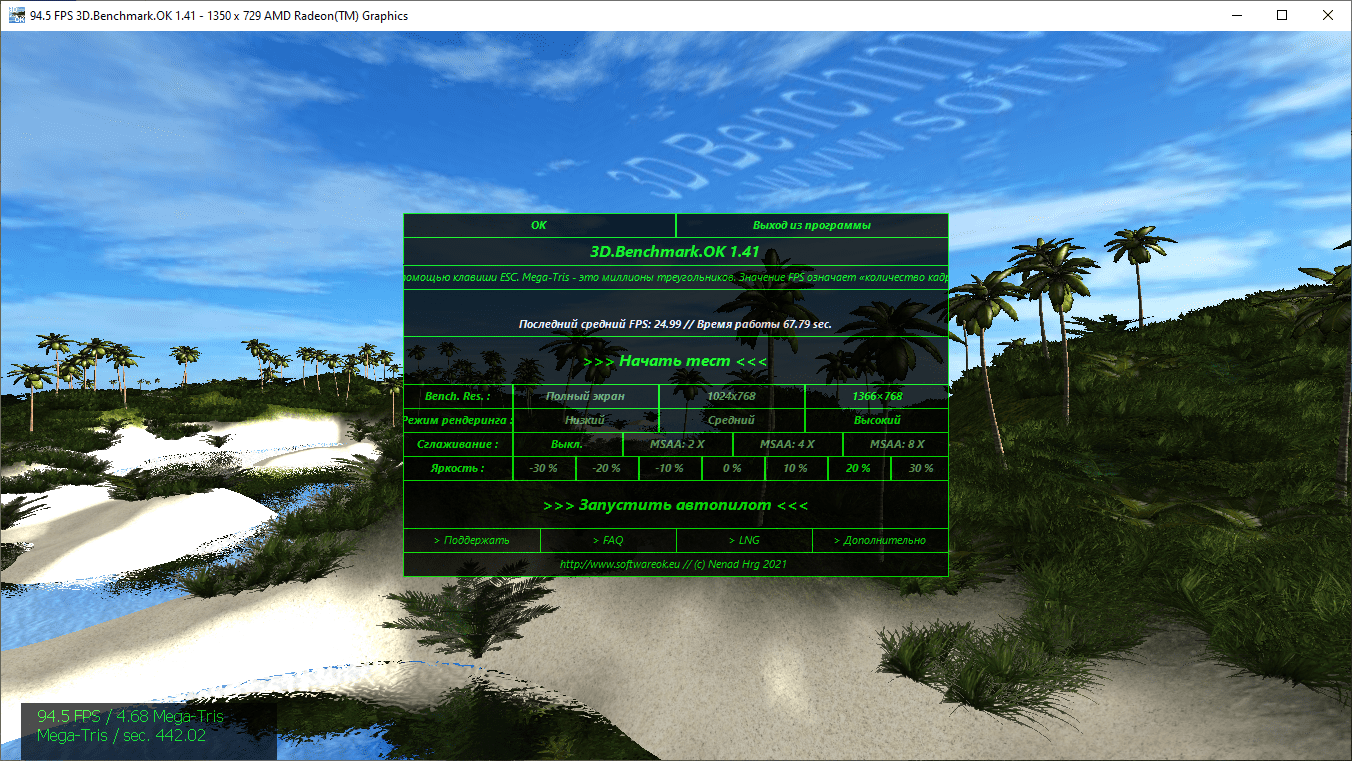Minimize the 3D.Benchmark.OK window
Image resolution: width=1352 pixels, height=761 pixels.
[1237, 15]
